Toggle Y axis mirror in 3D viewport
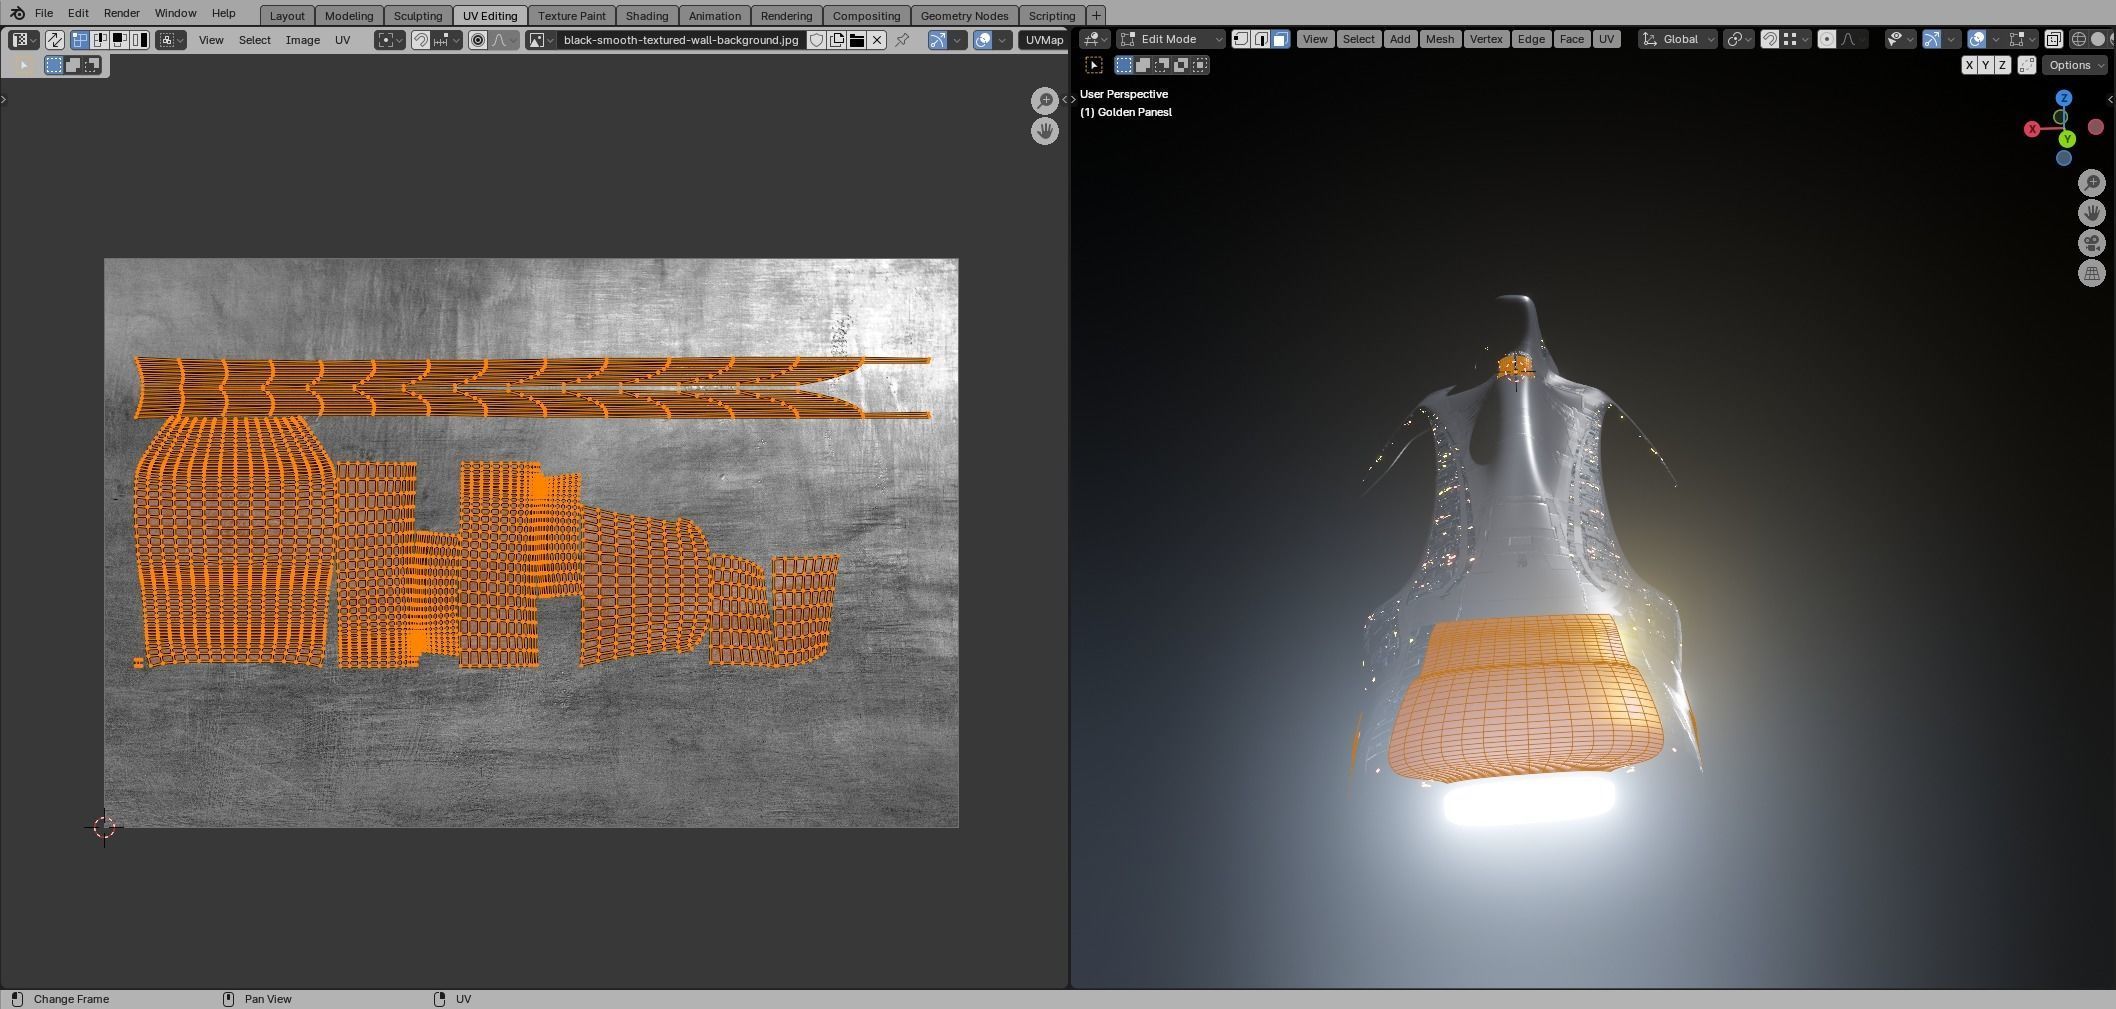 click(x=1986, y=65)
